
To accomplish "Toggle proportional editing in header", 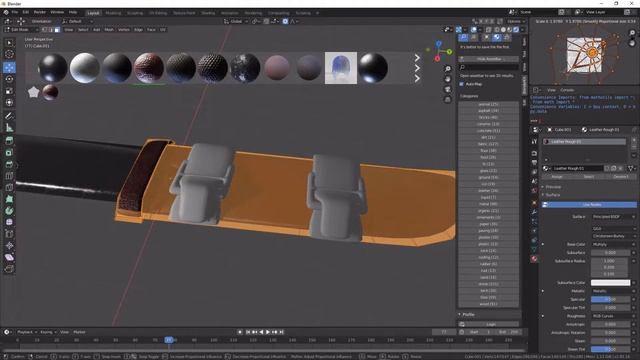I will pos(285,21).
